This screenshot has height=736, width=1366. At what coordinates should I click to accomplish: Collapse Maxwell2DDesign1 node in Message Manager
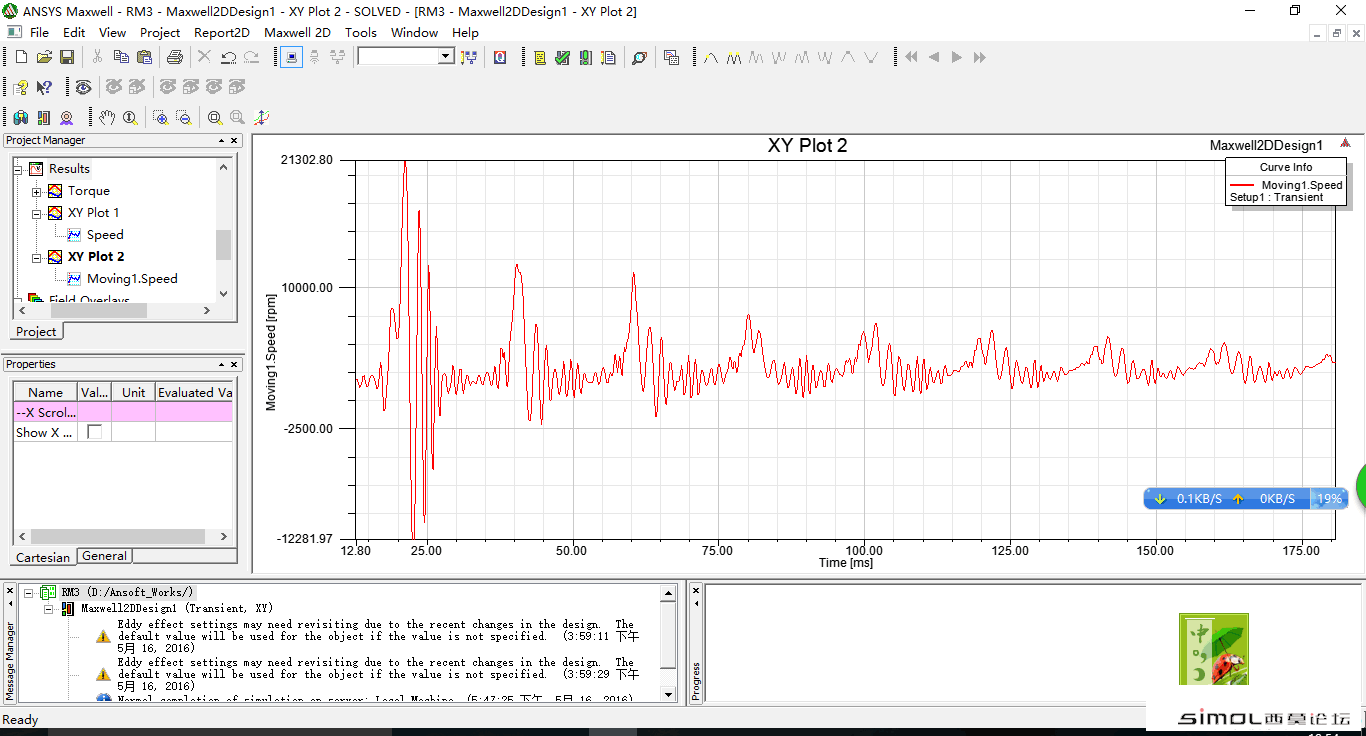[50, 608]
